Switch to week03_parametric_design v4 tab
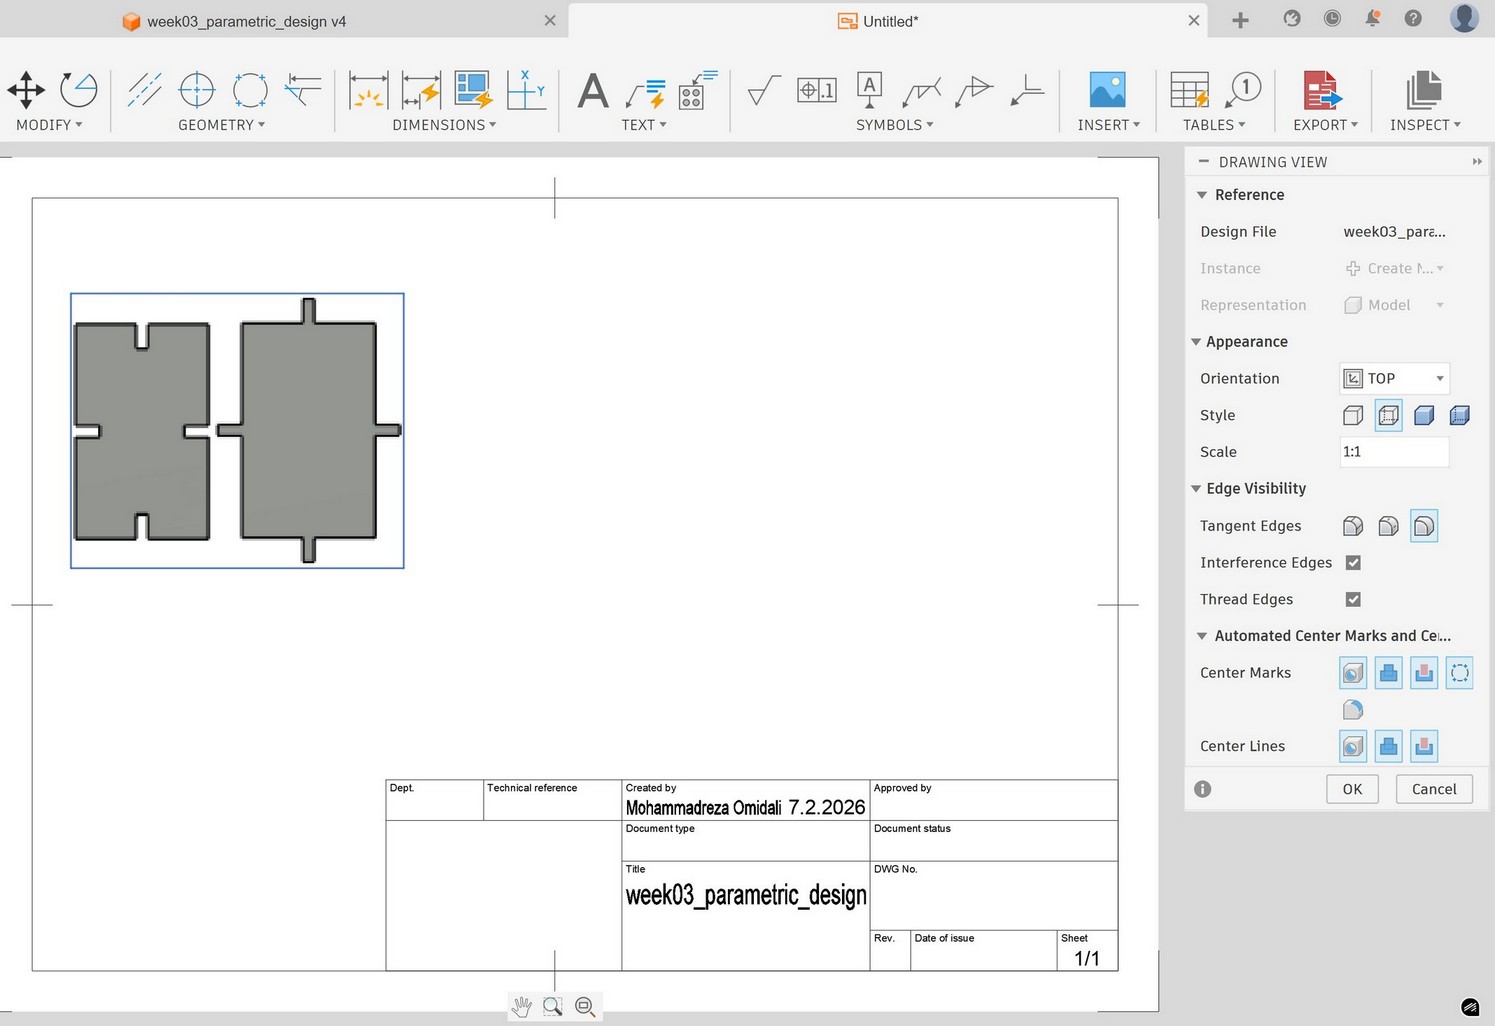 (x=246, y=21)
